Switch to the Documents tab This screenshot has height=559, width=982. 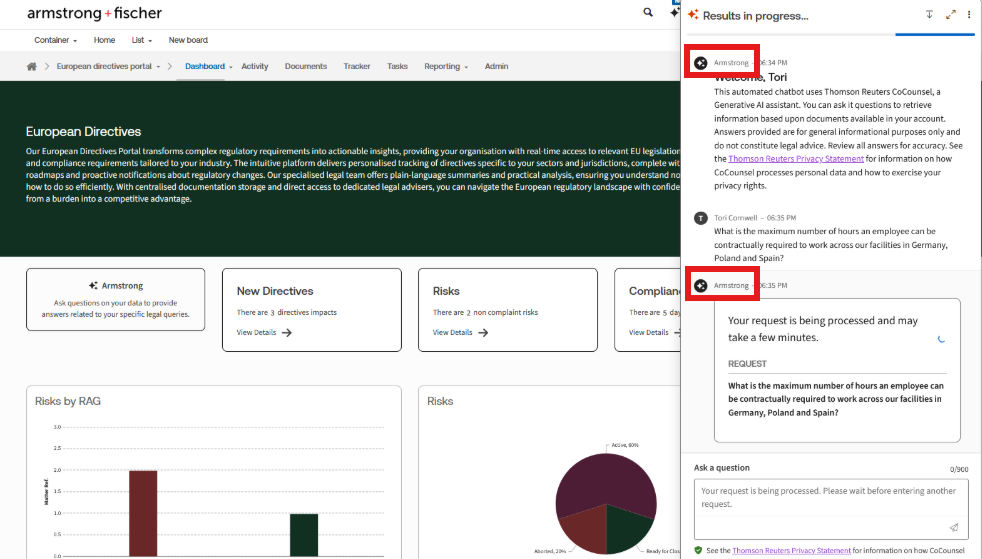tap(305, 67)
